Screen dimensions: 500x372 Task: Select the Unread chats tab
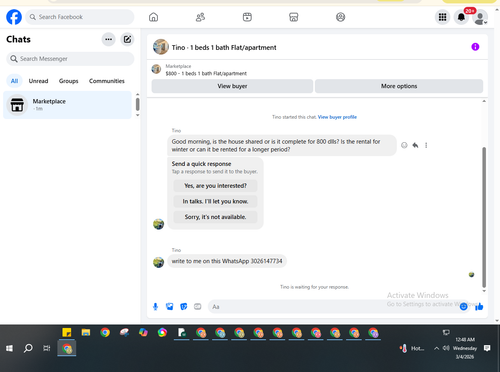pos(38,81)
